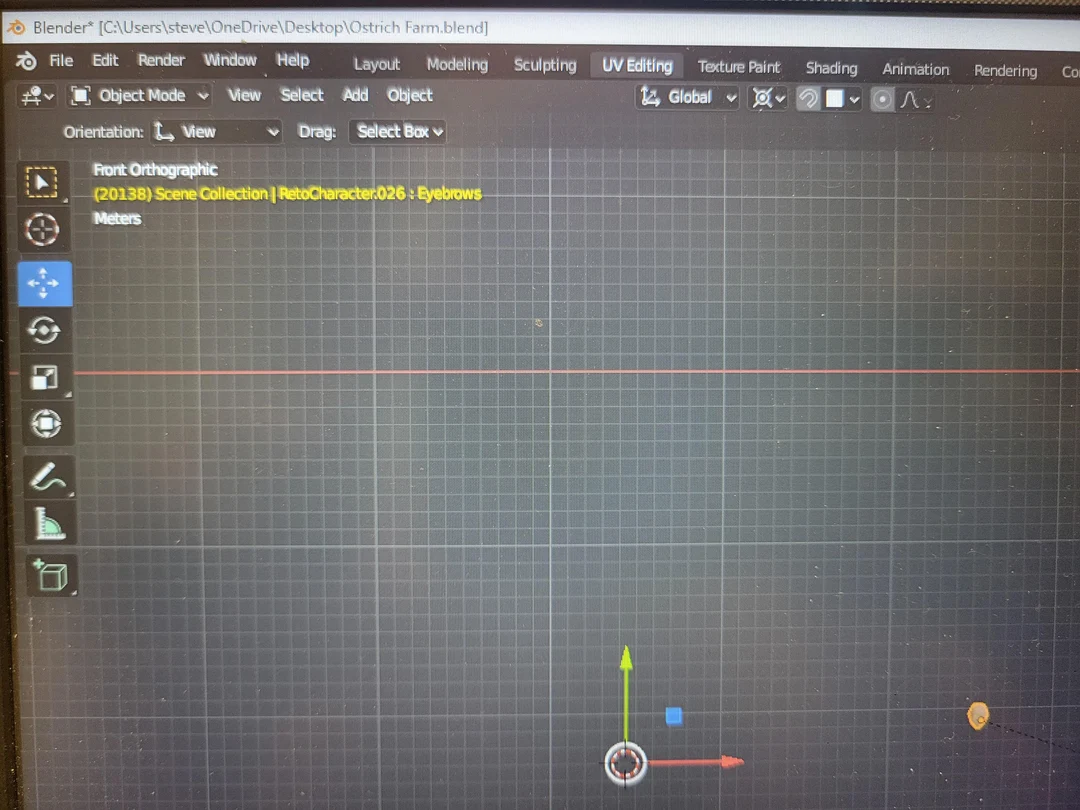Toggle proportional editing
This screenshot has height=810, width=1080.
[881, 98]
